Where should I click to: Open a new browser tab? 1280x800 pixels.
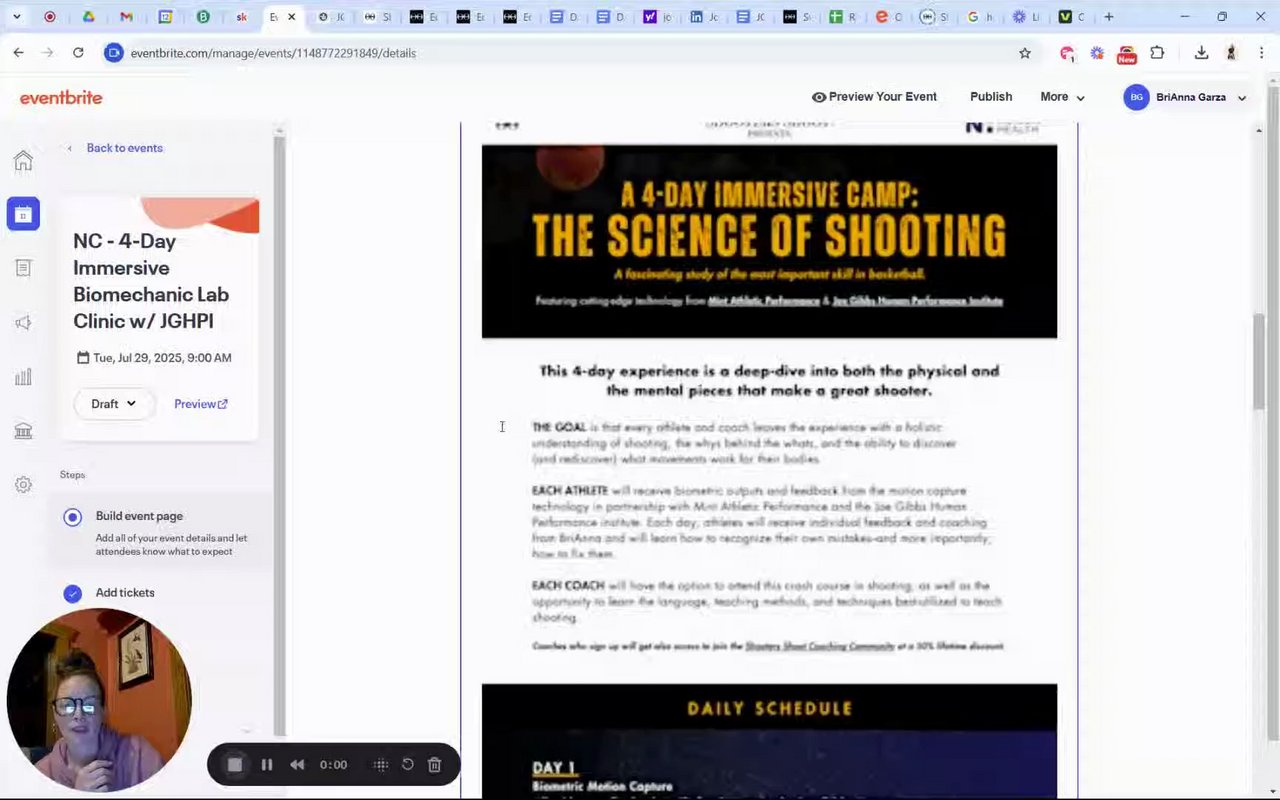pos(1108,17)
